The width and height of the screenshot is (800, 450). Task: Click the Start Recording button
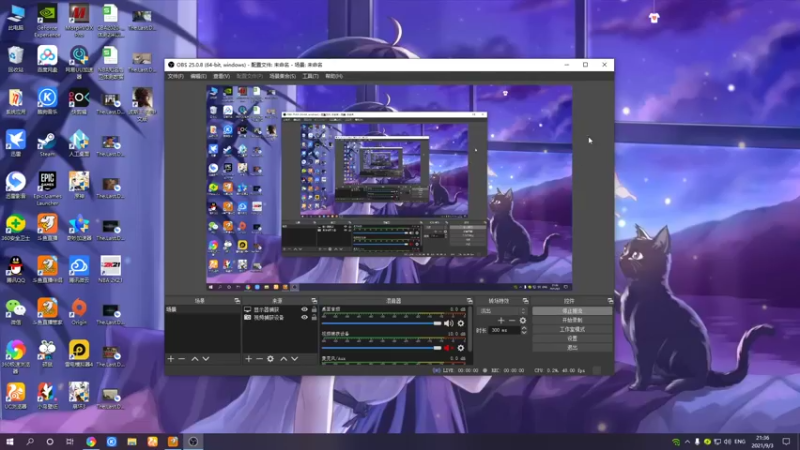tap(572, 320)
